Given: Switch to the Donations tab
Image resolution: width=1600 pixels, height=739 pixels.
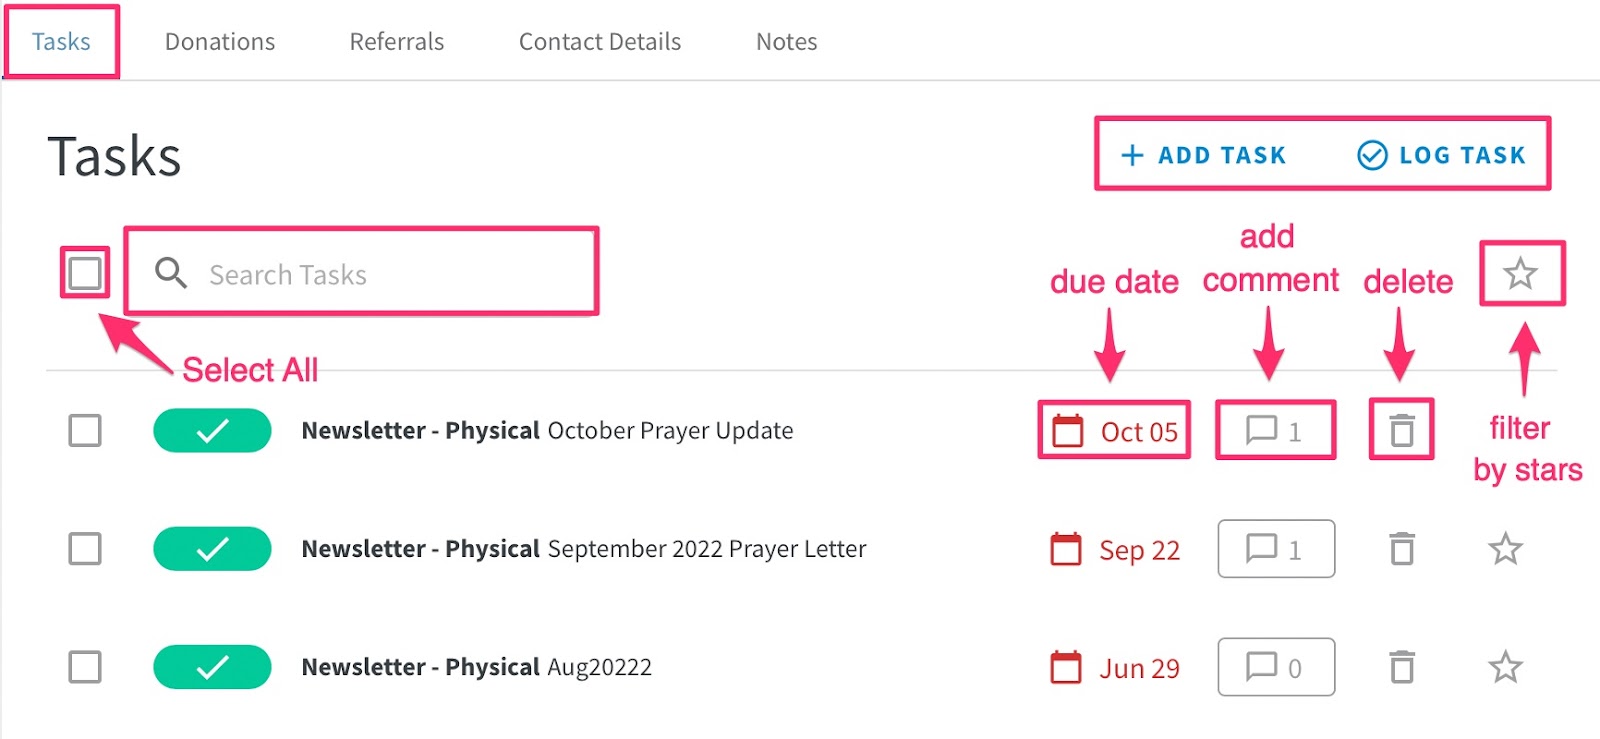Looking at the screenshot, I should pyautogui.click(x=220, y=41).
